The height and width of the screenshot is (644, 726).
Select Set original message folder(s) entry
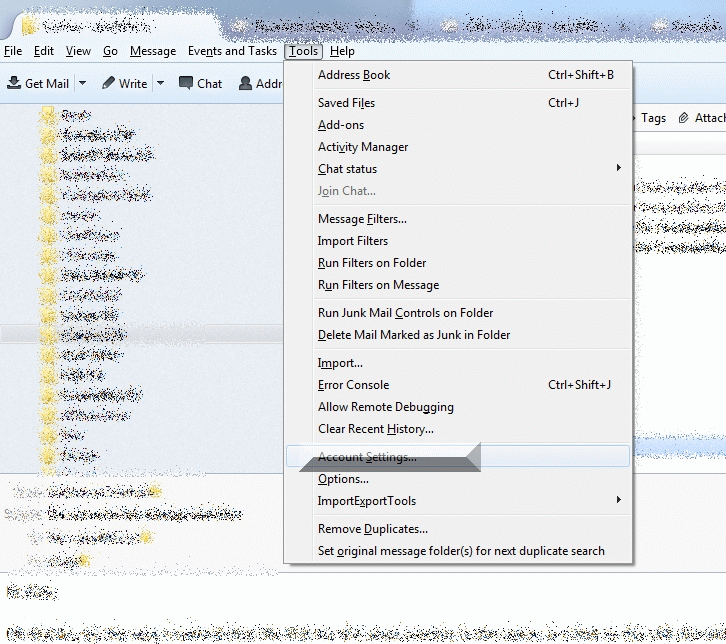click(458, 551)
